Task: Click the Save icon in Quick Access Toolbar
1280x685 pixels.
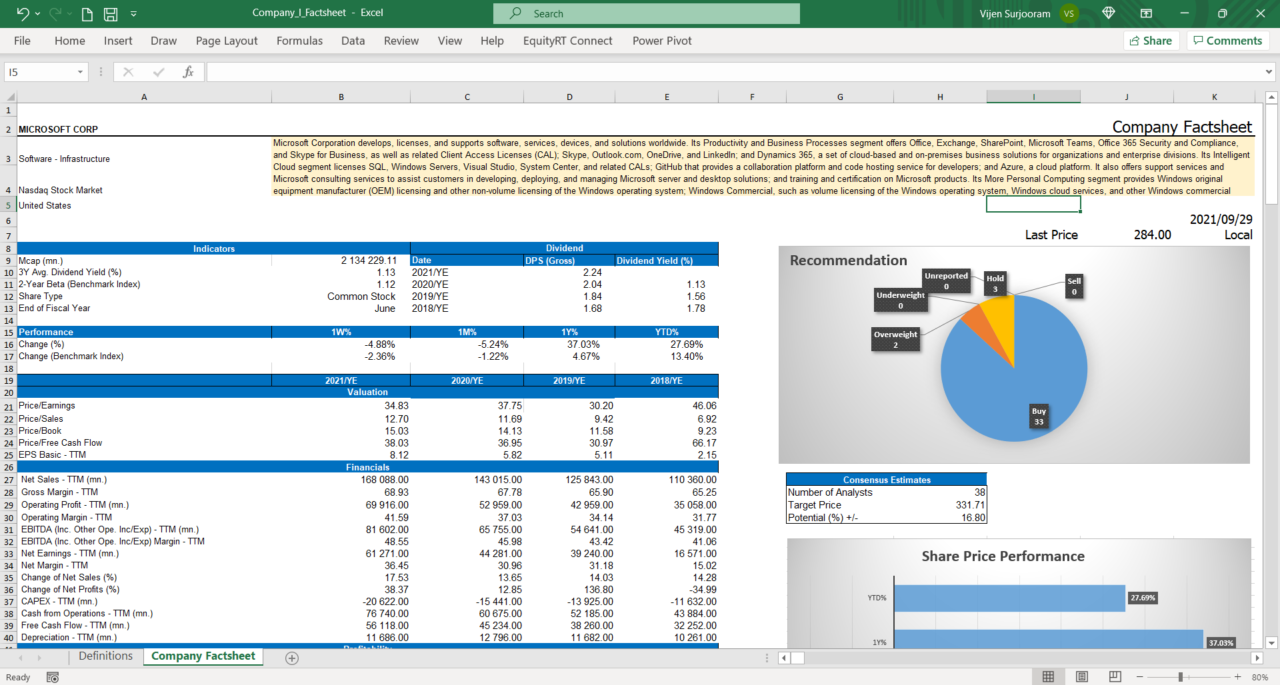Action: (x=111, y=13)
